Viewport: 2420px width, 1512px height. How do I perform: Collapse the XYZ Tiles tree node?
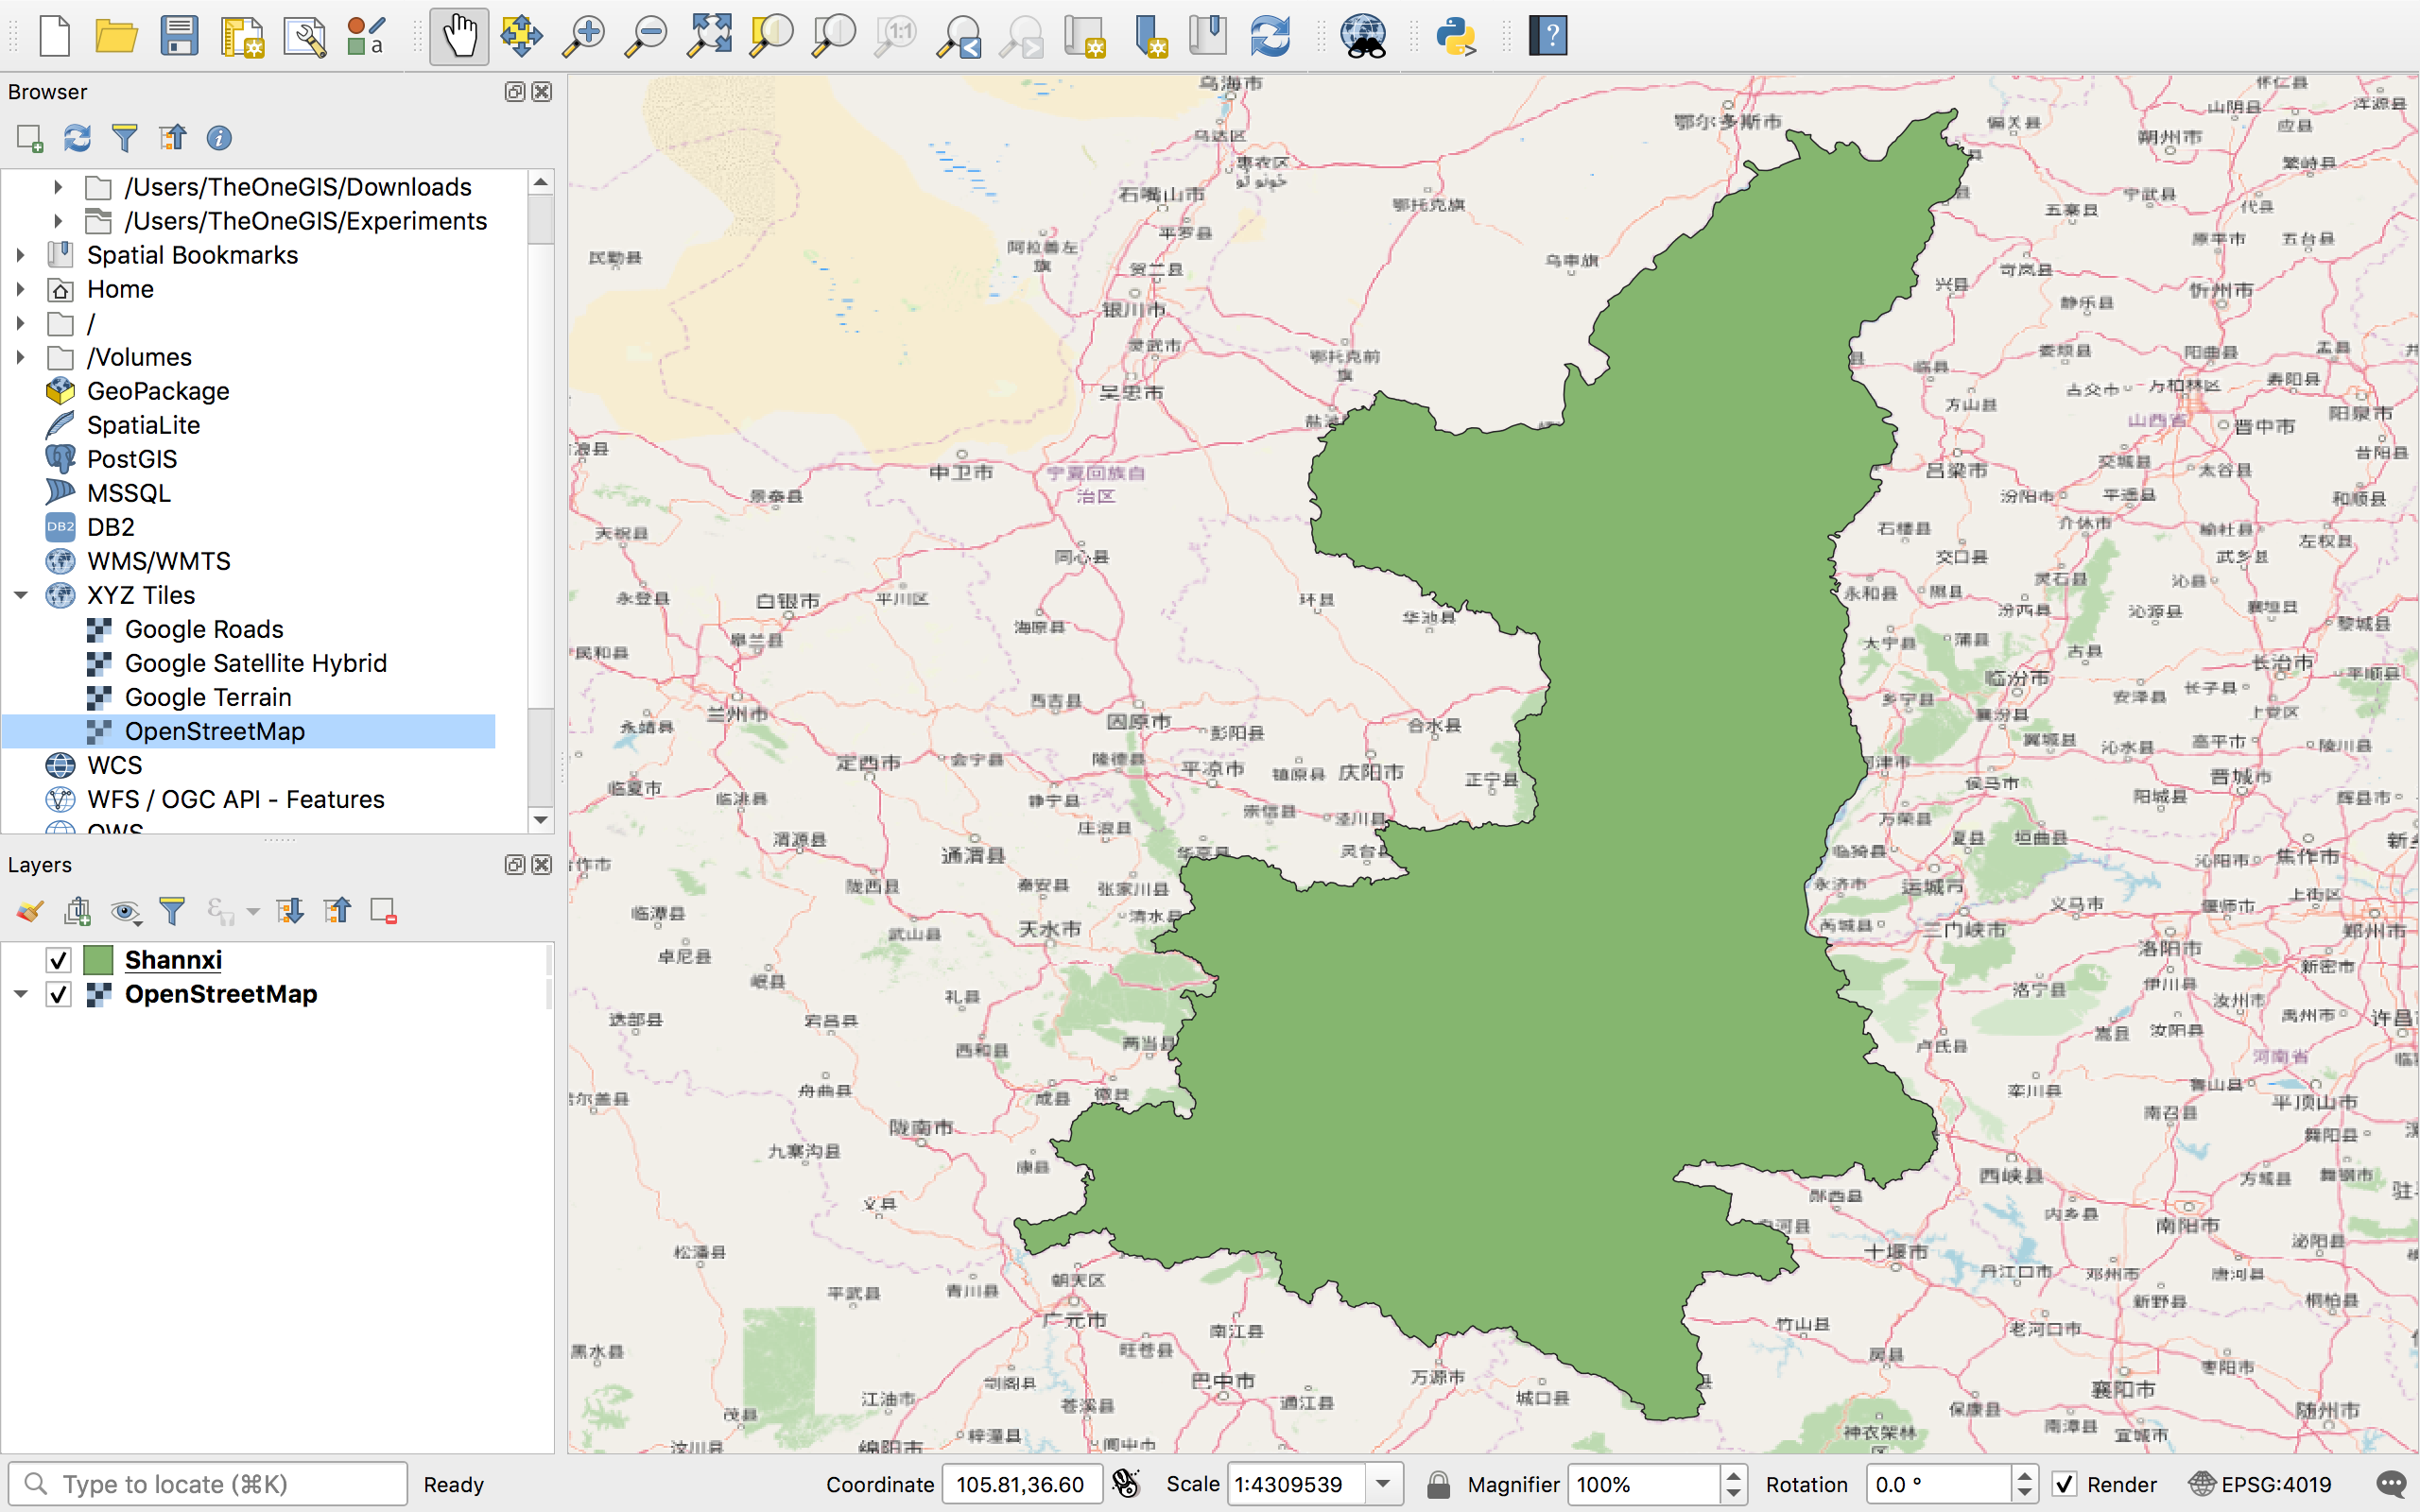22,595
